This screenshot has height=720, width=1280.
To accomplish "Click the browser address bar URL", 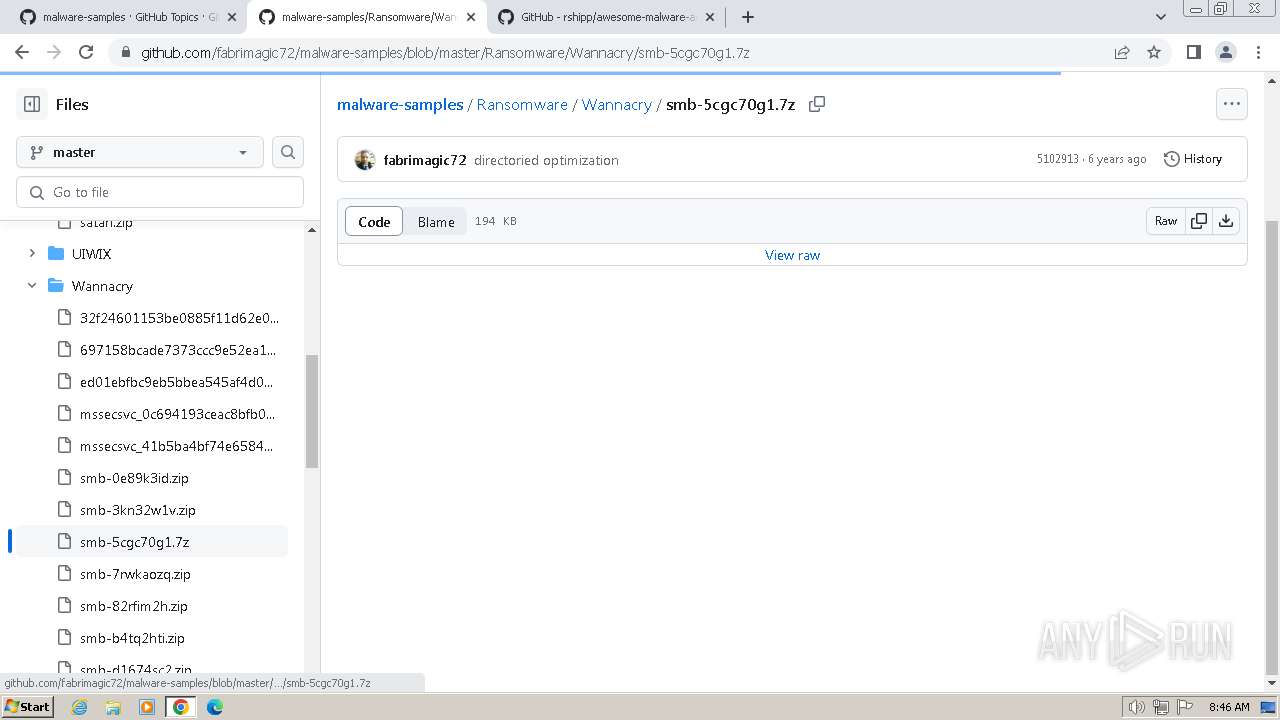I will (x=445, y=52).
